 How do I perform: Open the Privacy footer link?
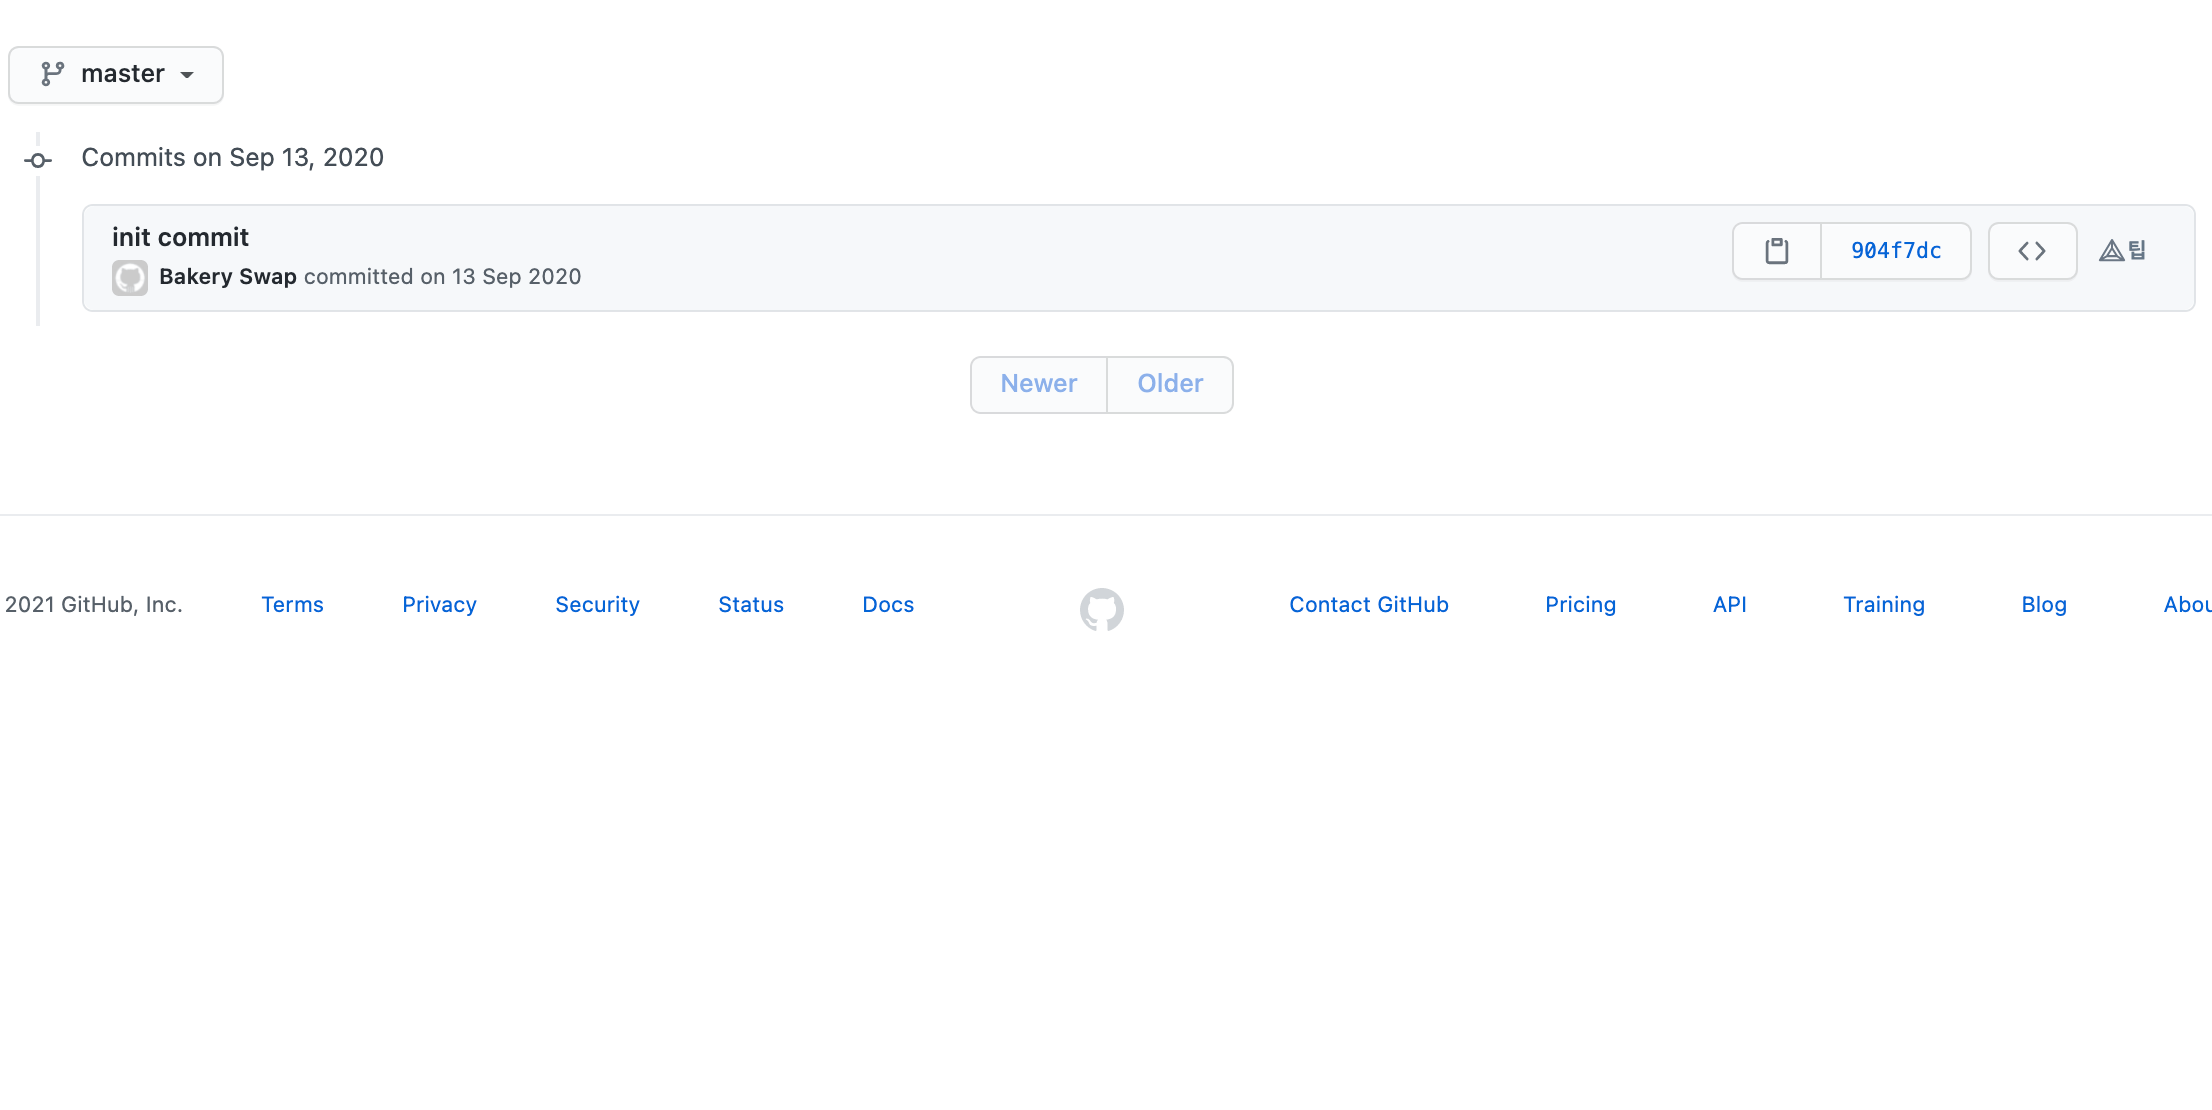tap(439, 605)
